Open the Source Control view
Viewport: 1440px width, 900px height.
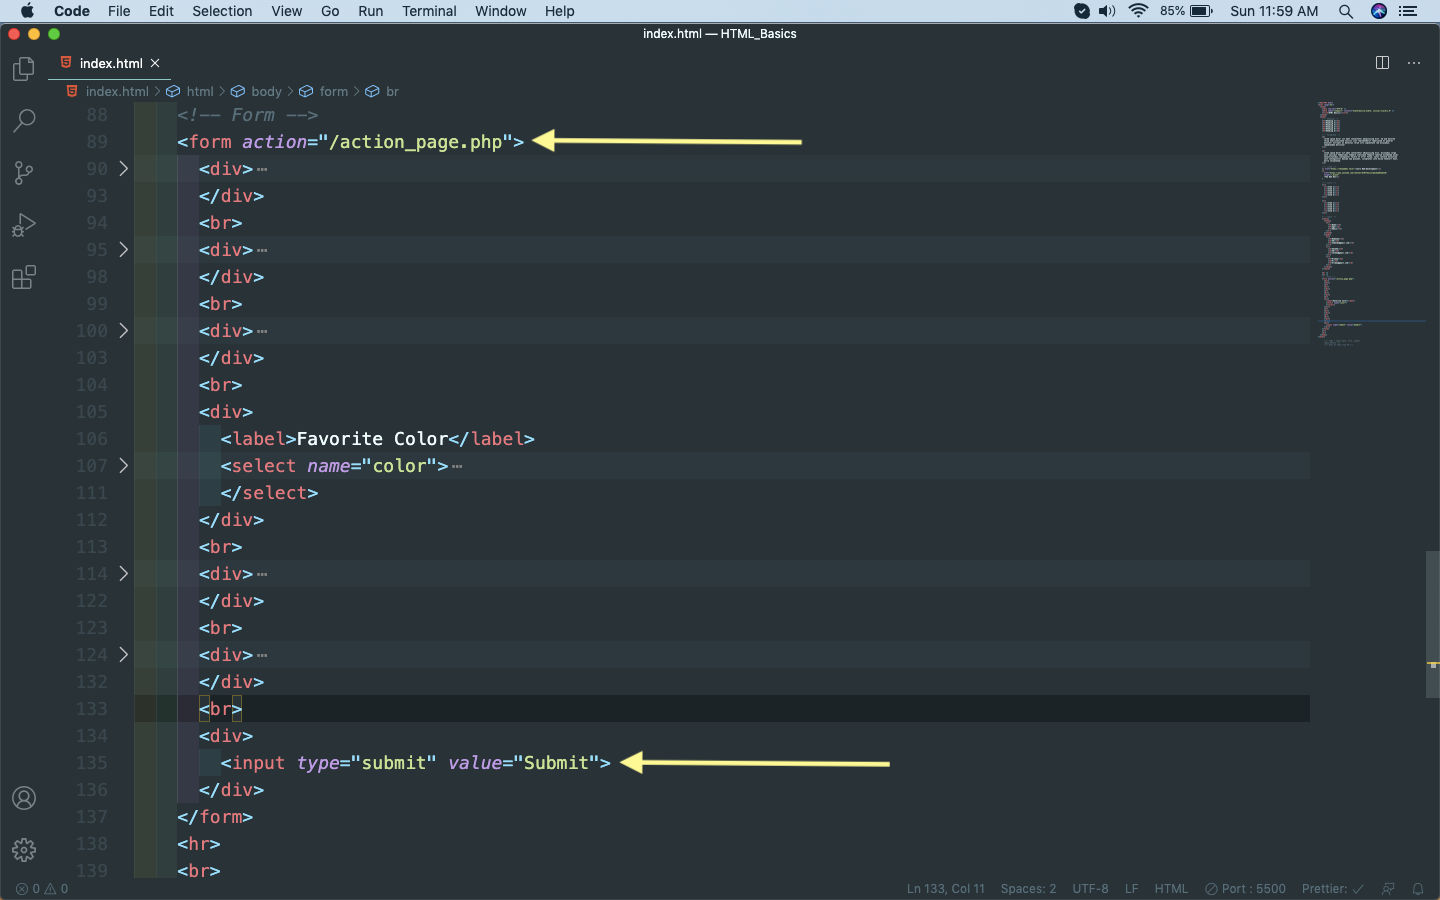(24, 173)
